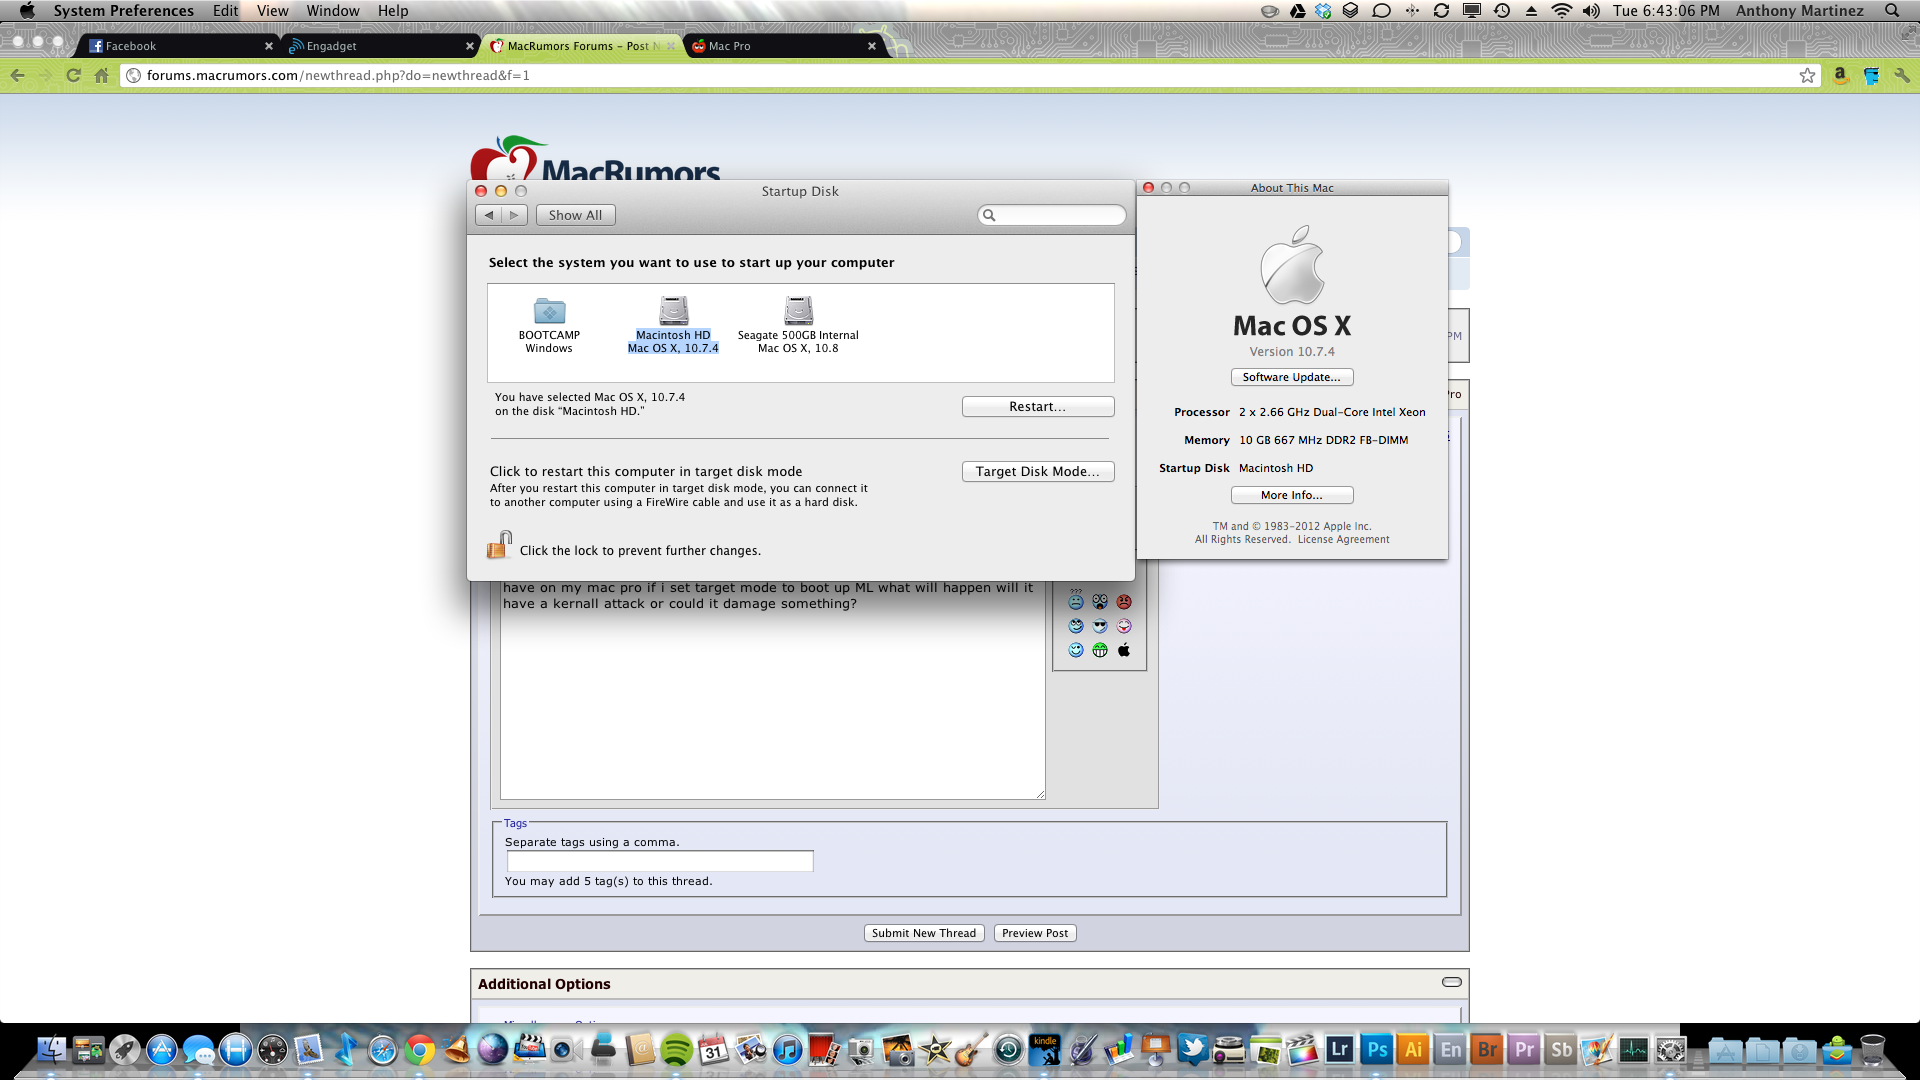Select the BOOTCAMP Windows startup disk
The width and height of the screenshot is (1920, 1080).
549,325
